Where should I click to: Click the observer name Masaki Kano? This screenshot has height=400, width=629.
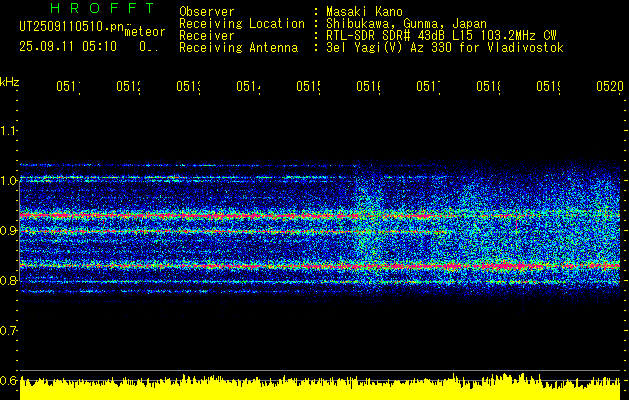pos(364,12)
